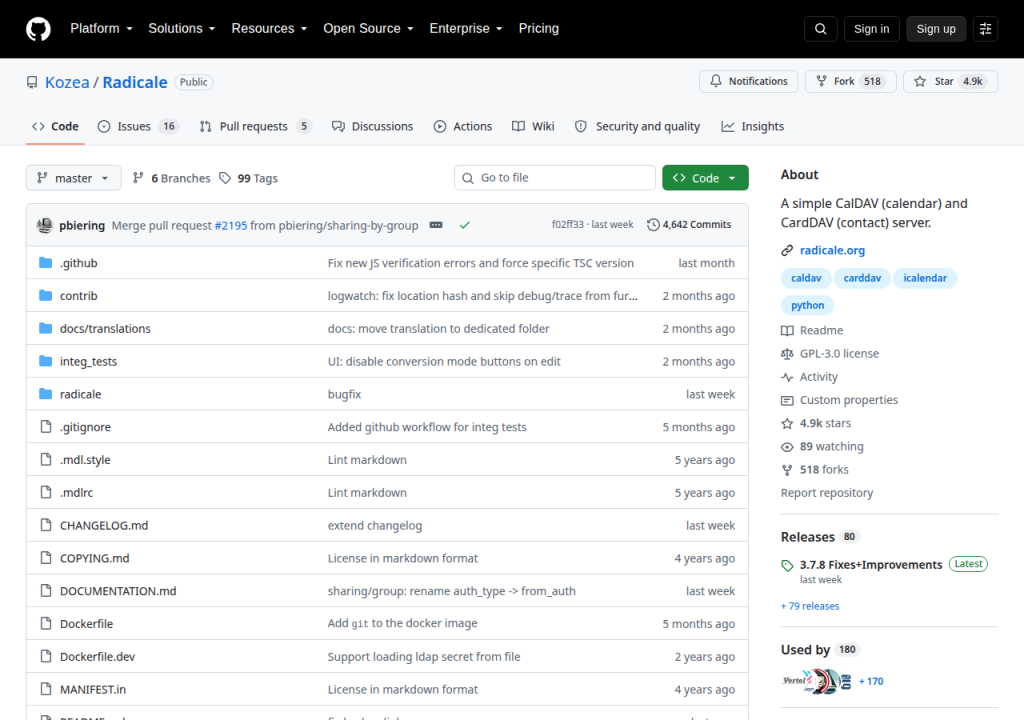
Task: Expand the Resources menu
Action: pos(269,29)
